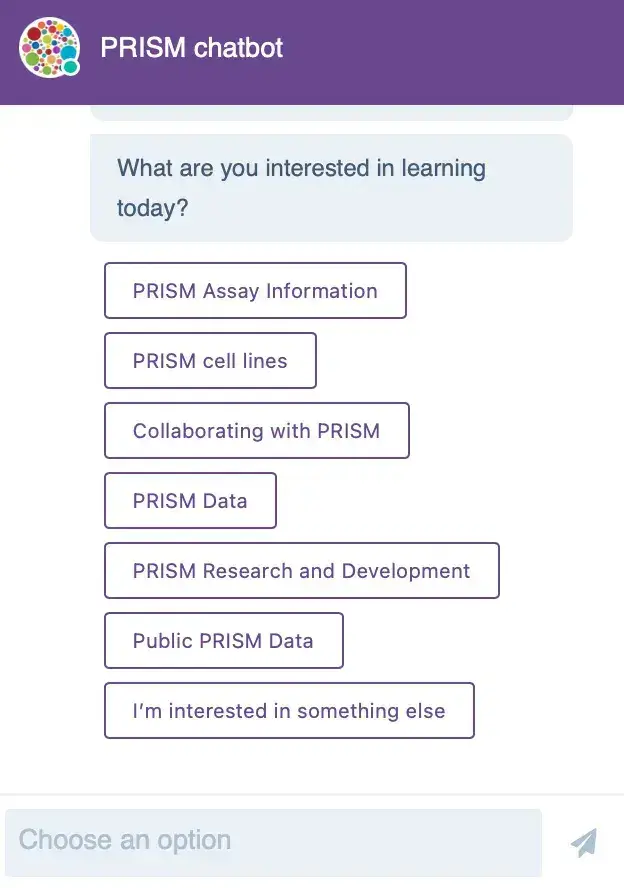Focus the Choose an option input field
Viewport: 624px width, 888px height.
click(273, 842)
